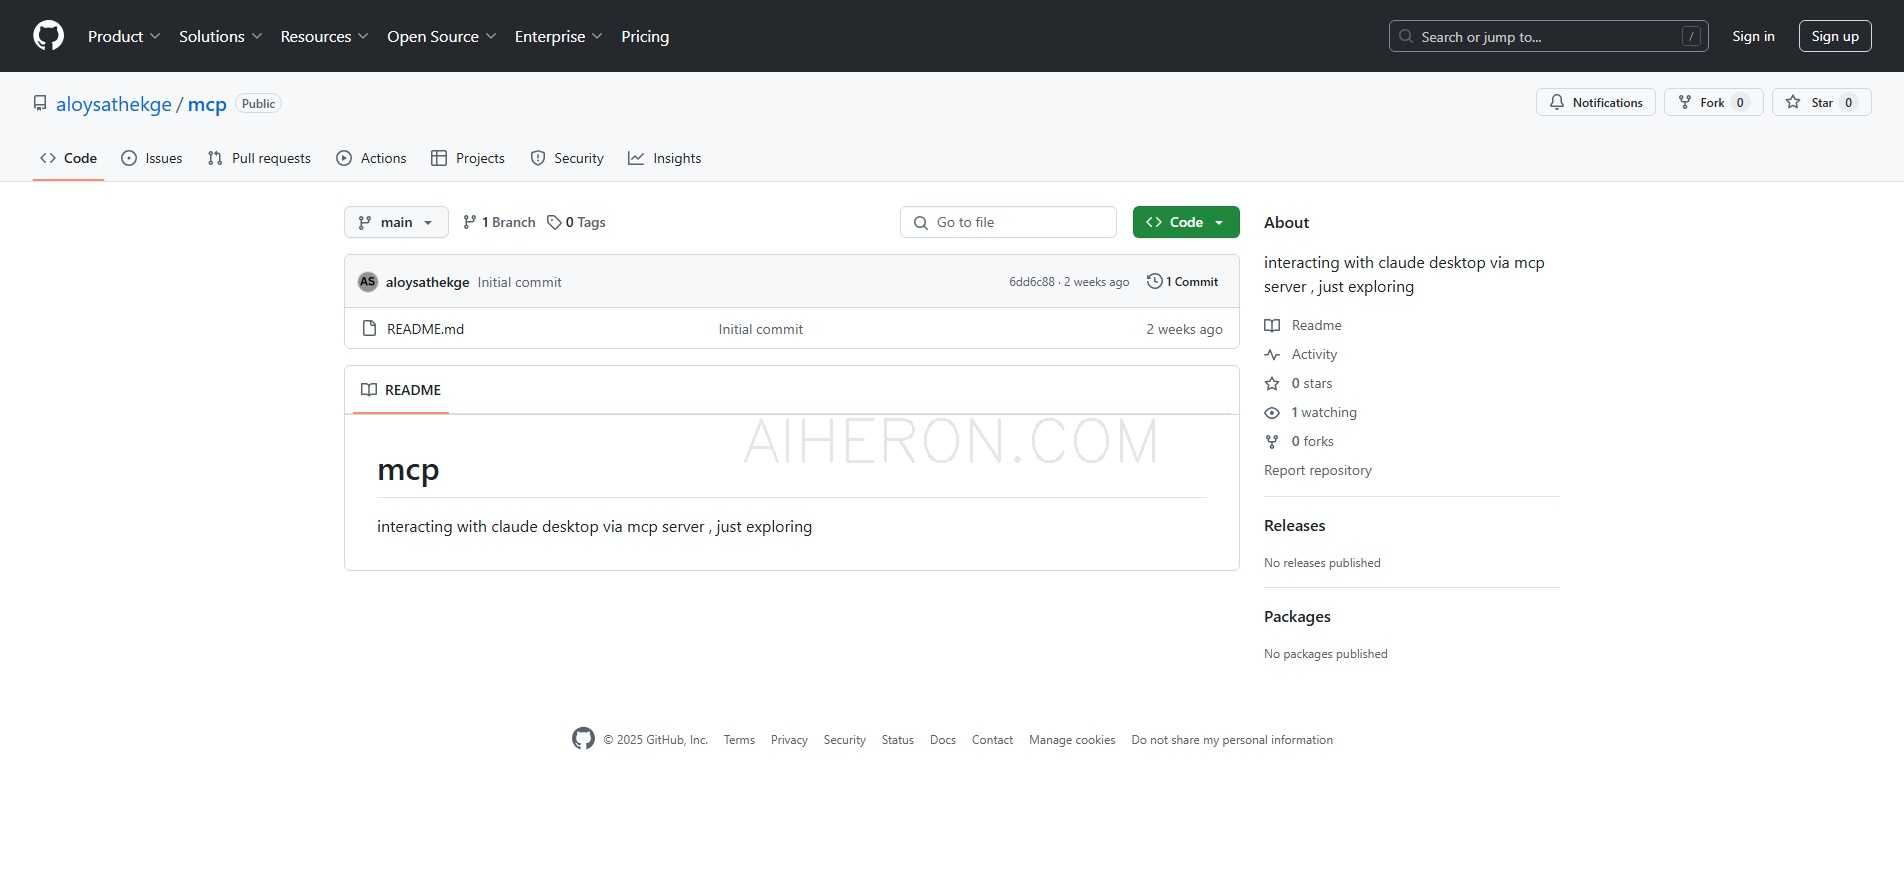
Task: Switch to the Issues tab
Action: coord(152,158)
